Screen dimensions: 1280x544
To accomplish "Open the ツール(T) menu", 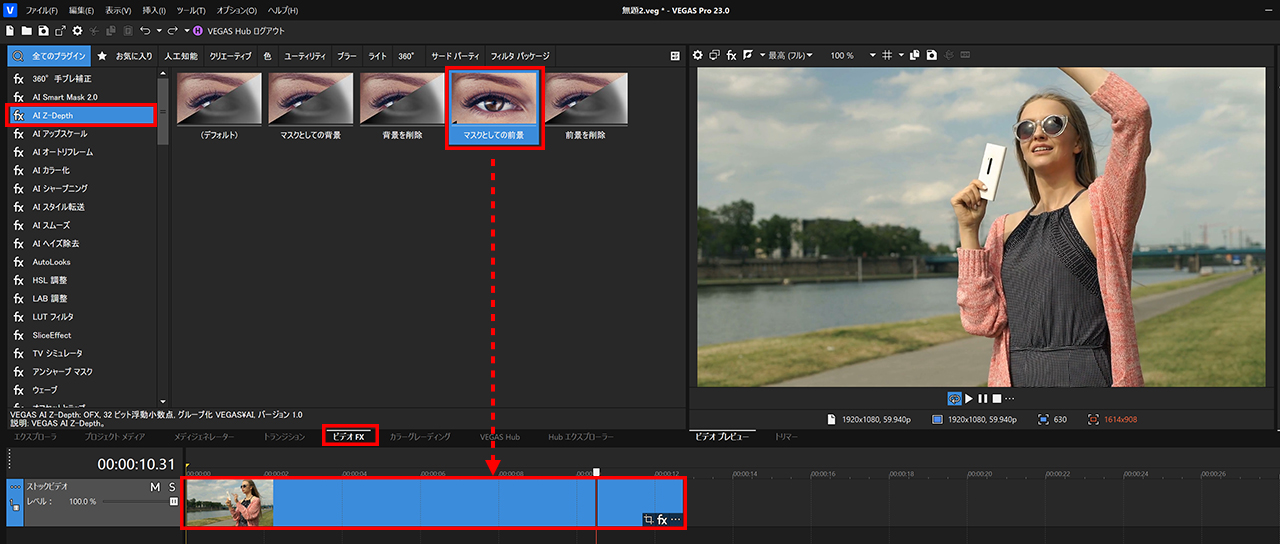I will pyautogui.click(x=191, y=9).
